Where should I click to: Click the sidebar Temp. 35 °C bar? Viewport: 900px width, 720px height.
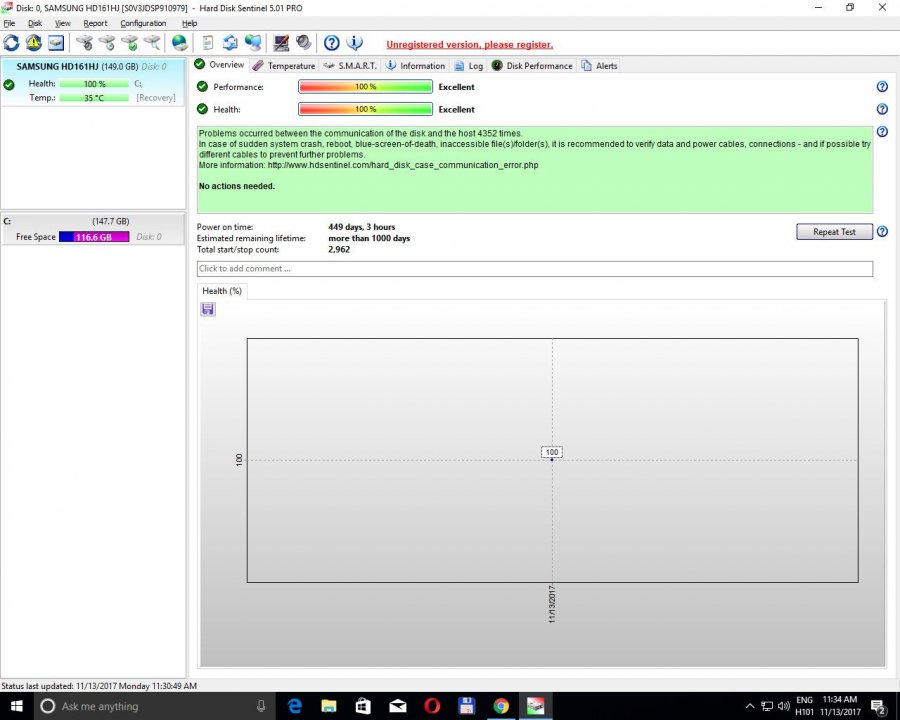(94, 98)
